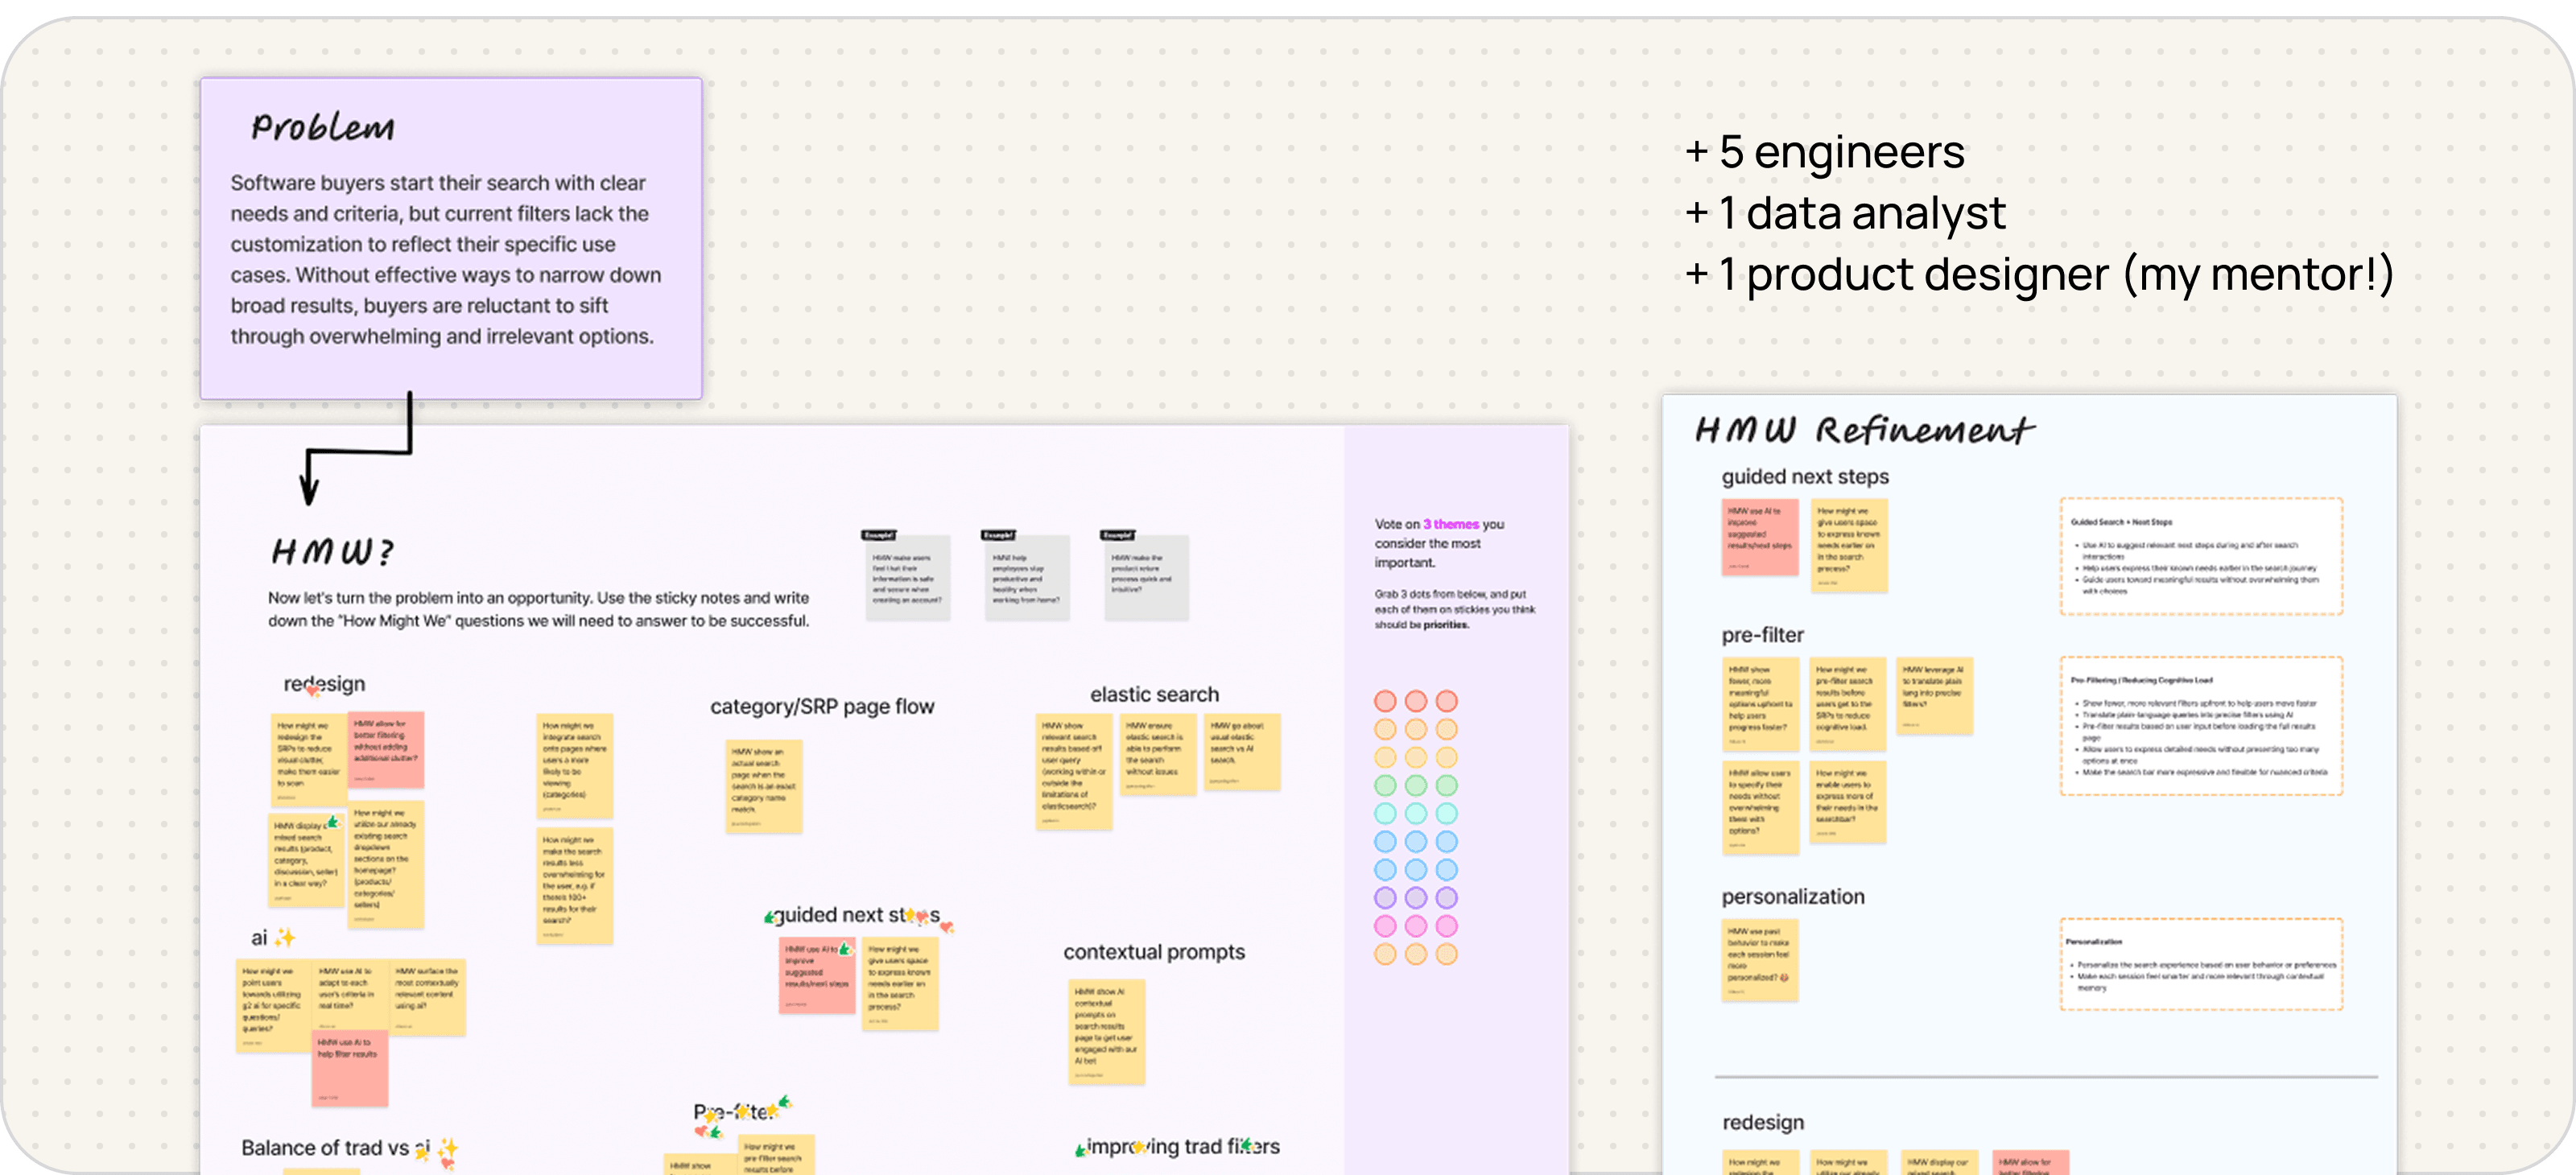
Task: Click the sparkle emoji after 'Balance of trad vs ai'
Action: (447, 1147)
